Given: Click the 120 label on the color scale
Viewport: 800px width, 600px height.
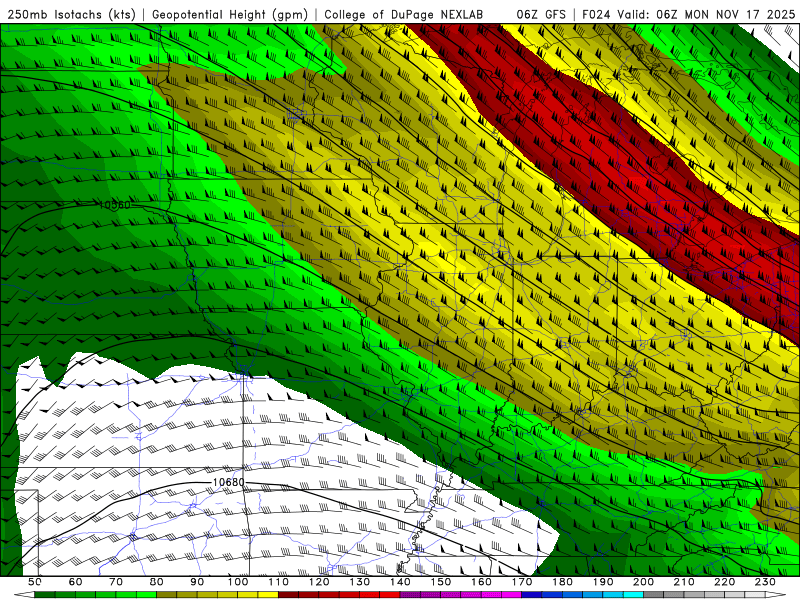Looking at the screenshot, I should point(319,582).
